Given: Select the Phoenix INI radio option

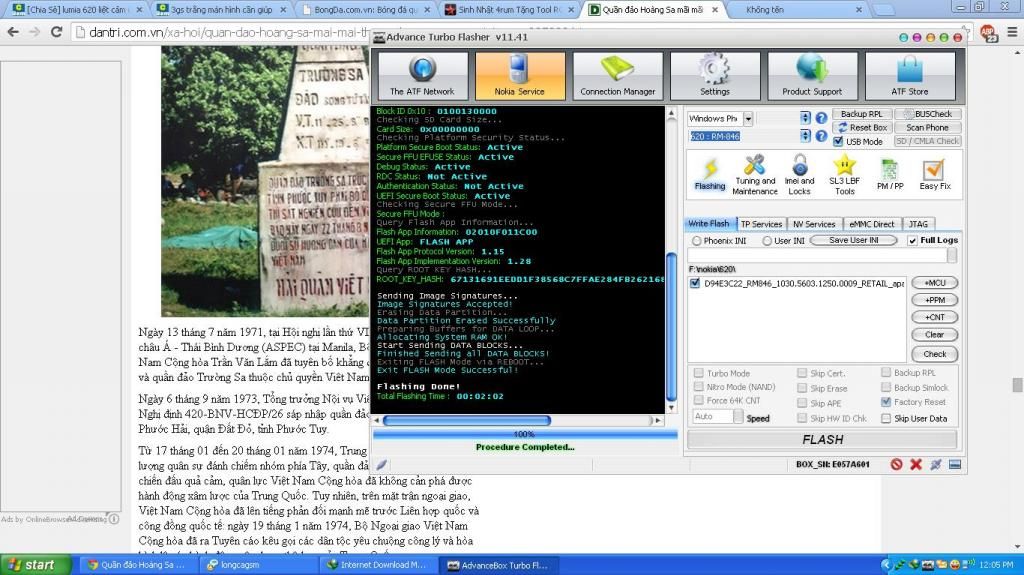Looking at the screenshot, I should (x=697, y=240).
